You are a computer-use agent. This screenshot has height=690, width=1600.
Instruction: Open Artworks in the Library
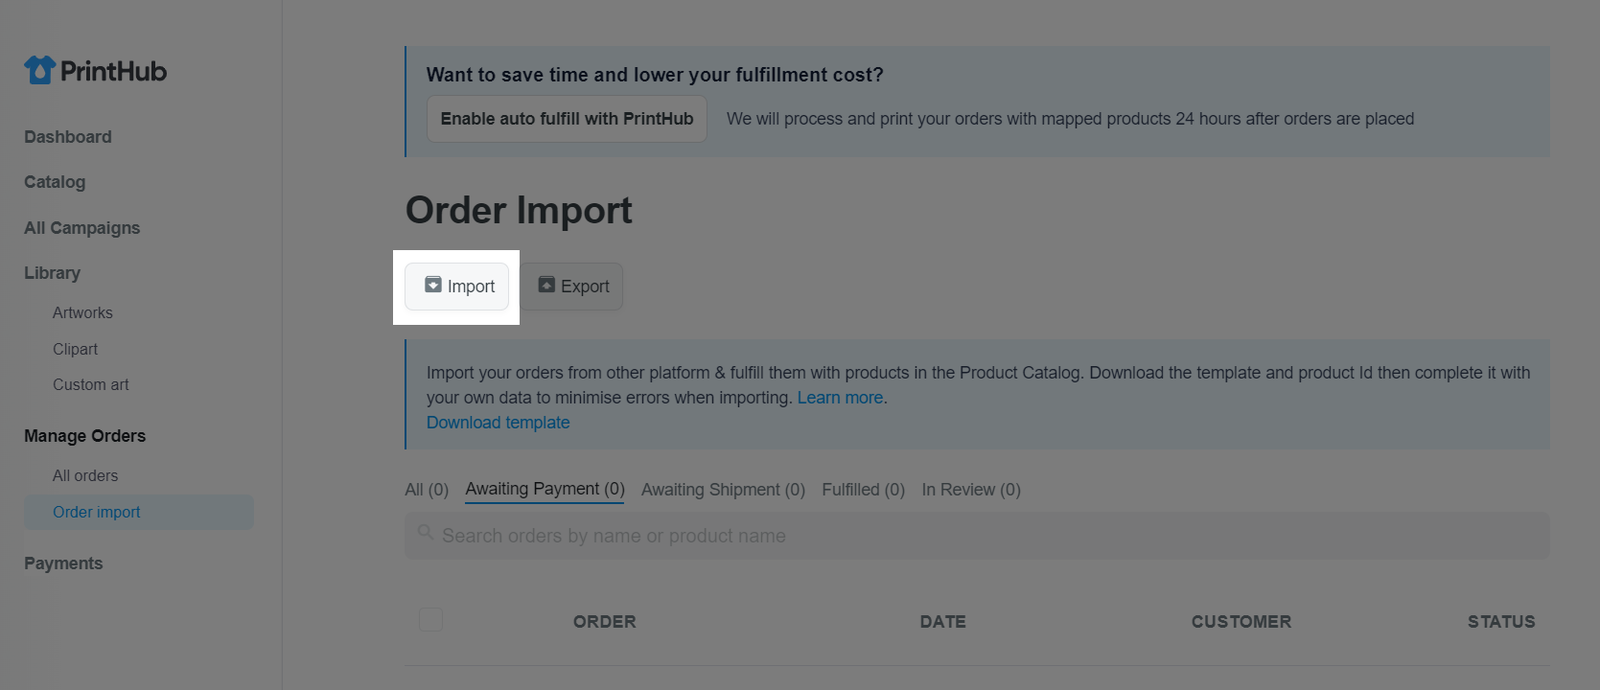pyautogui.click(x=83, y=313)
